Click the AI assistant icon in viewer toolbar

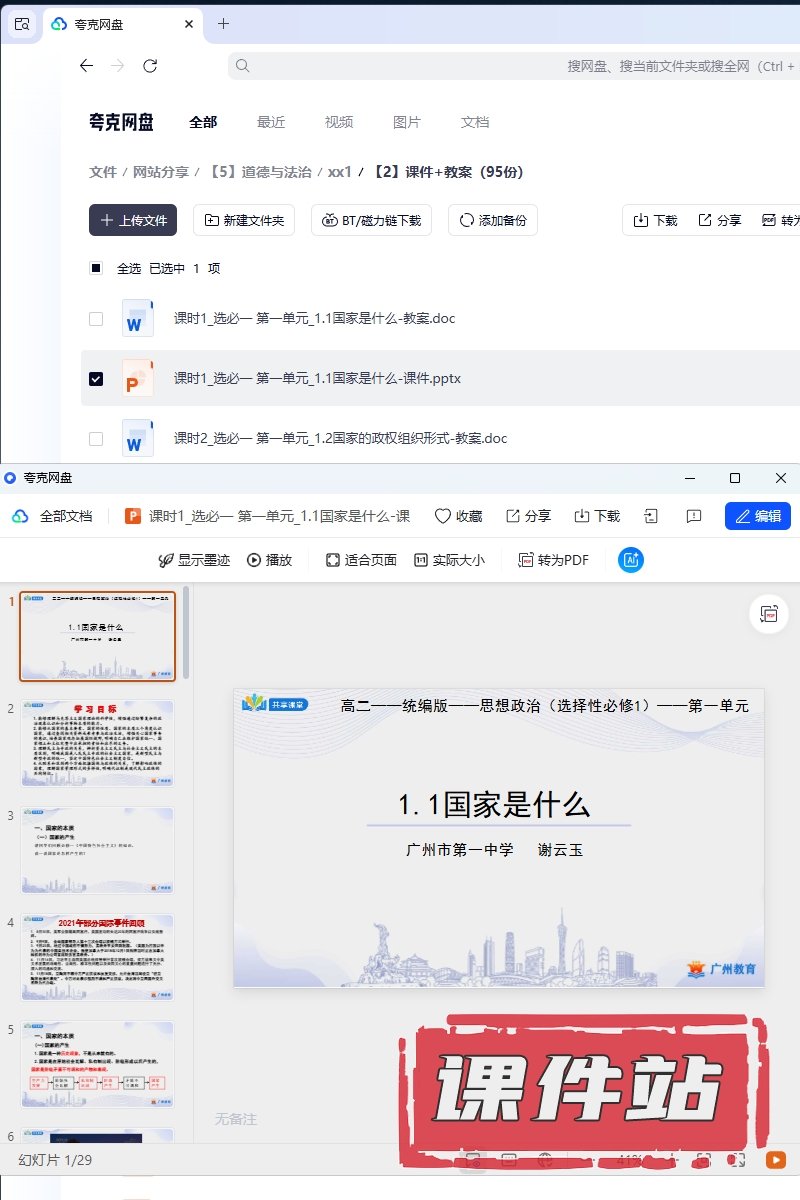coord(631,560)
